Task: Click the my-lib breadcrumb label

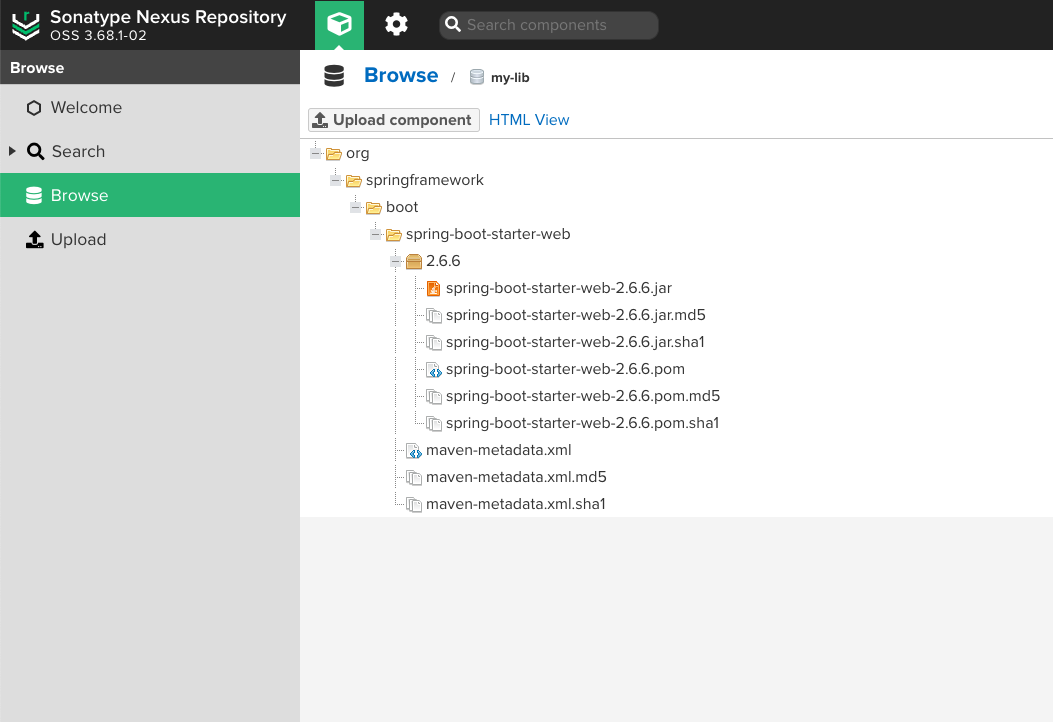Action: (x=510, y=77)
